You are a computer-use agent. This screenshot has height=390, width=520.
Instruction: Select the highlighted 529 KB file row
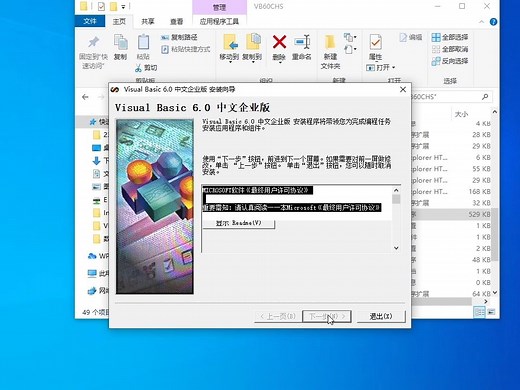click(452, 214)
